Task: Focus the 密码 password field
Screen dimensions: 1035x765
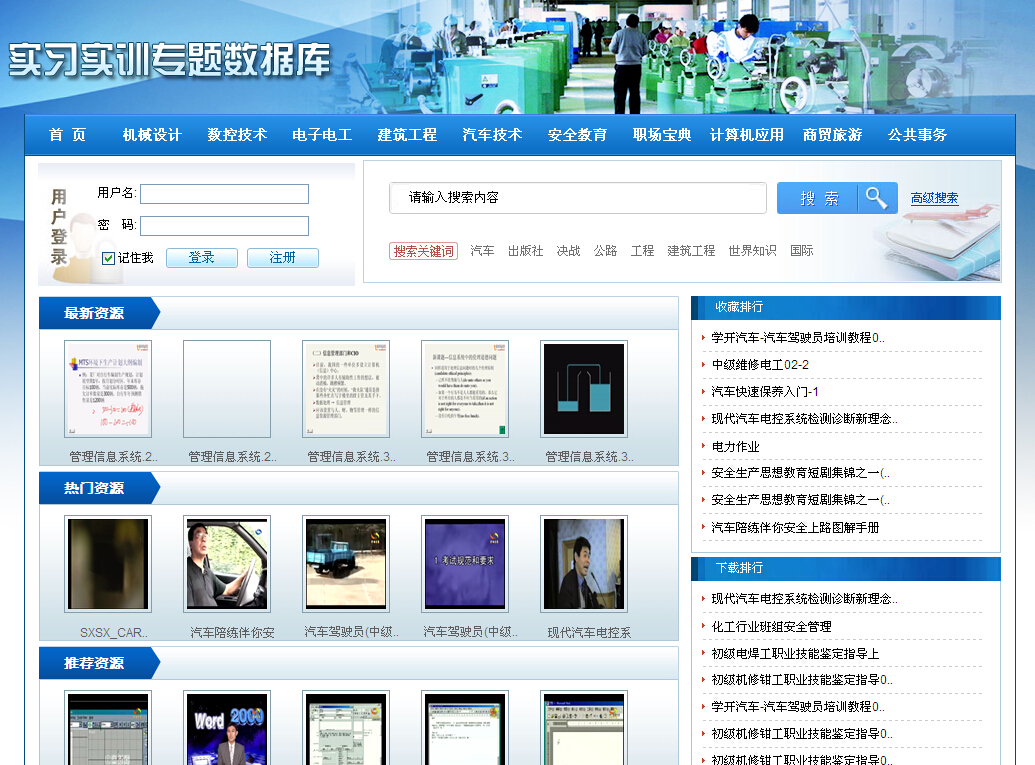Action: (224, 226)
